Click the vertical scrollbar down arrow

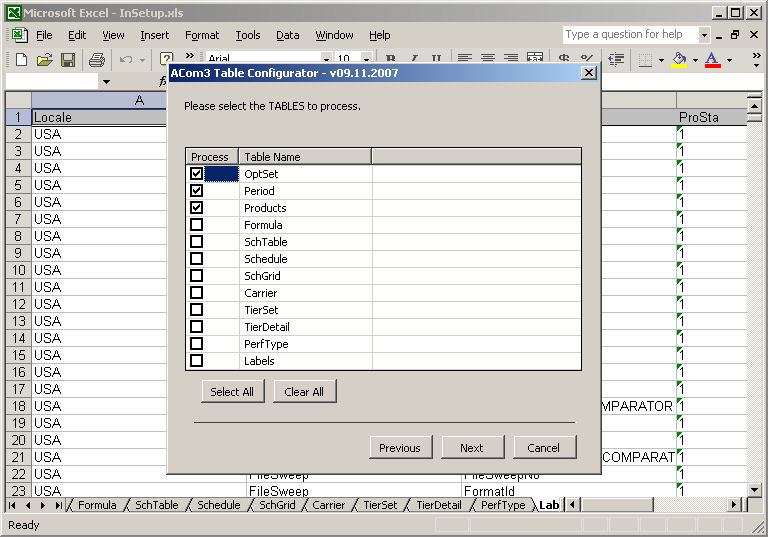(x=754, y=489)
